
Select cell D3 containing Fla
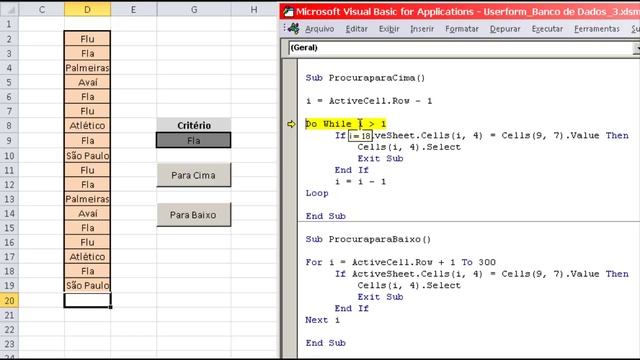tap(87, 53)
